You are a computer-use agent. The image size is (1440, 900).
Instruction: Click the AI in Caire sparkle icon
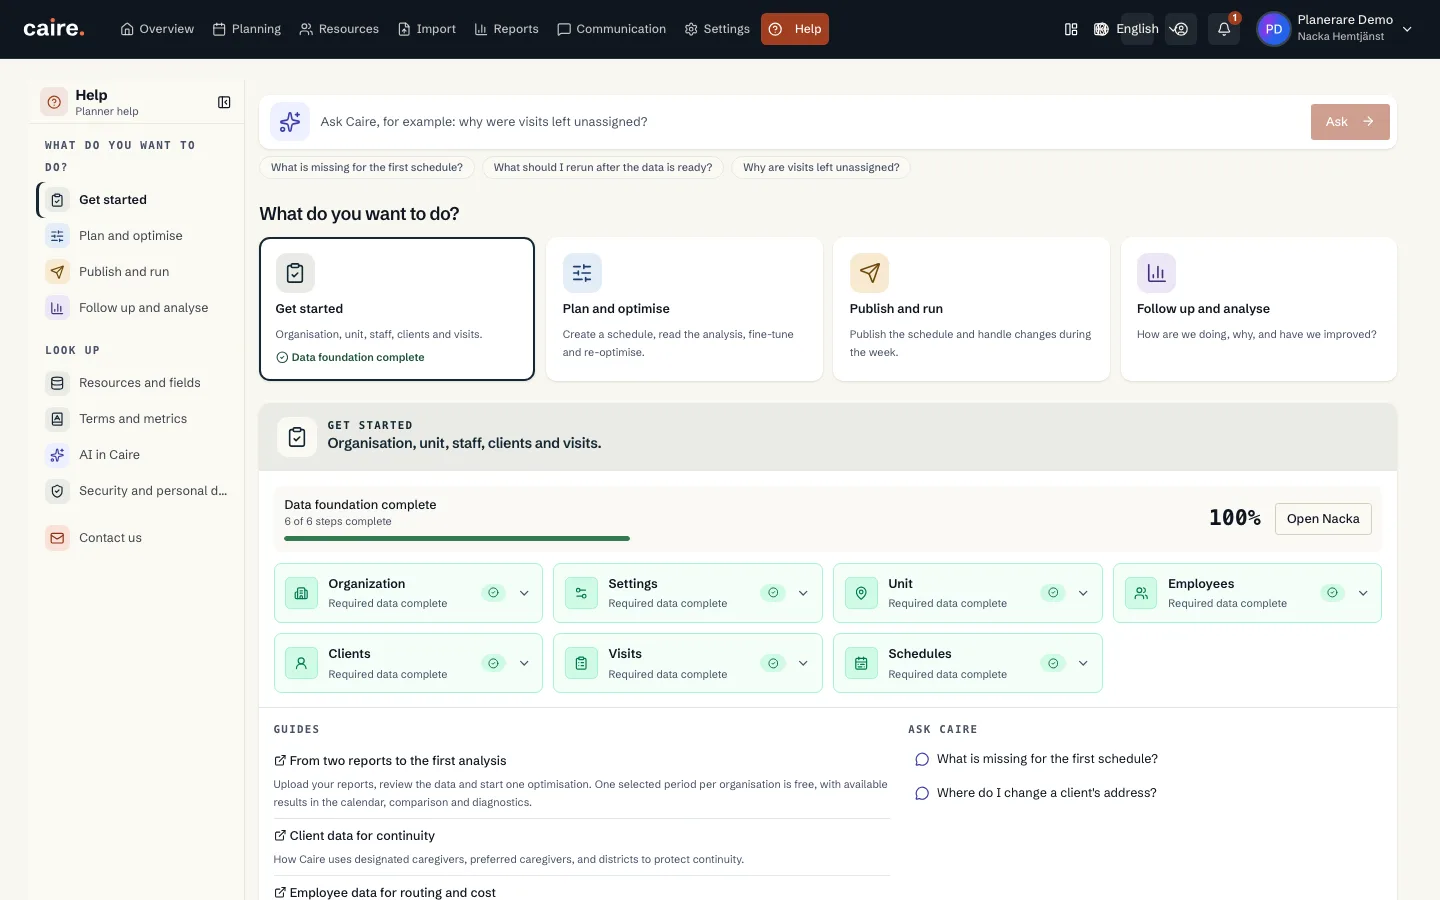(58, 455)
